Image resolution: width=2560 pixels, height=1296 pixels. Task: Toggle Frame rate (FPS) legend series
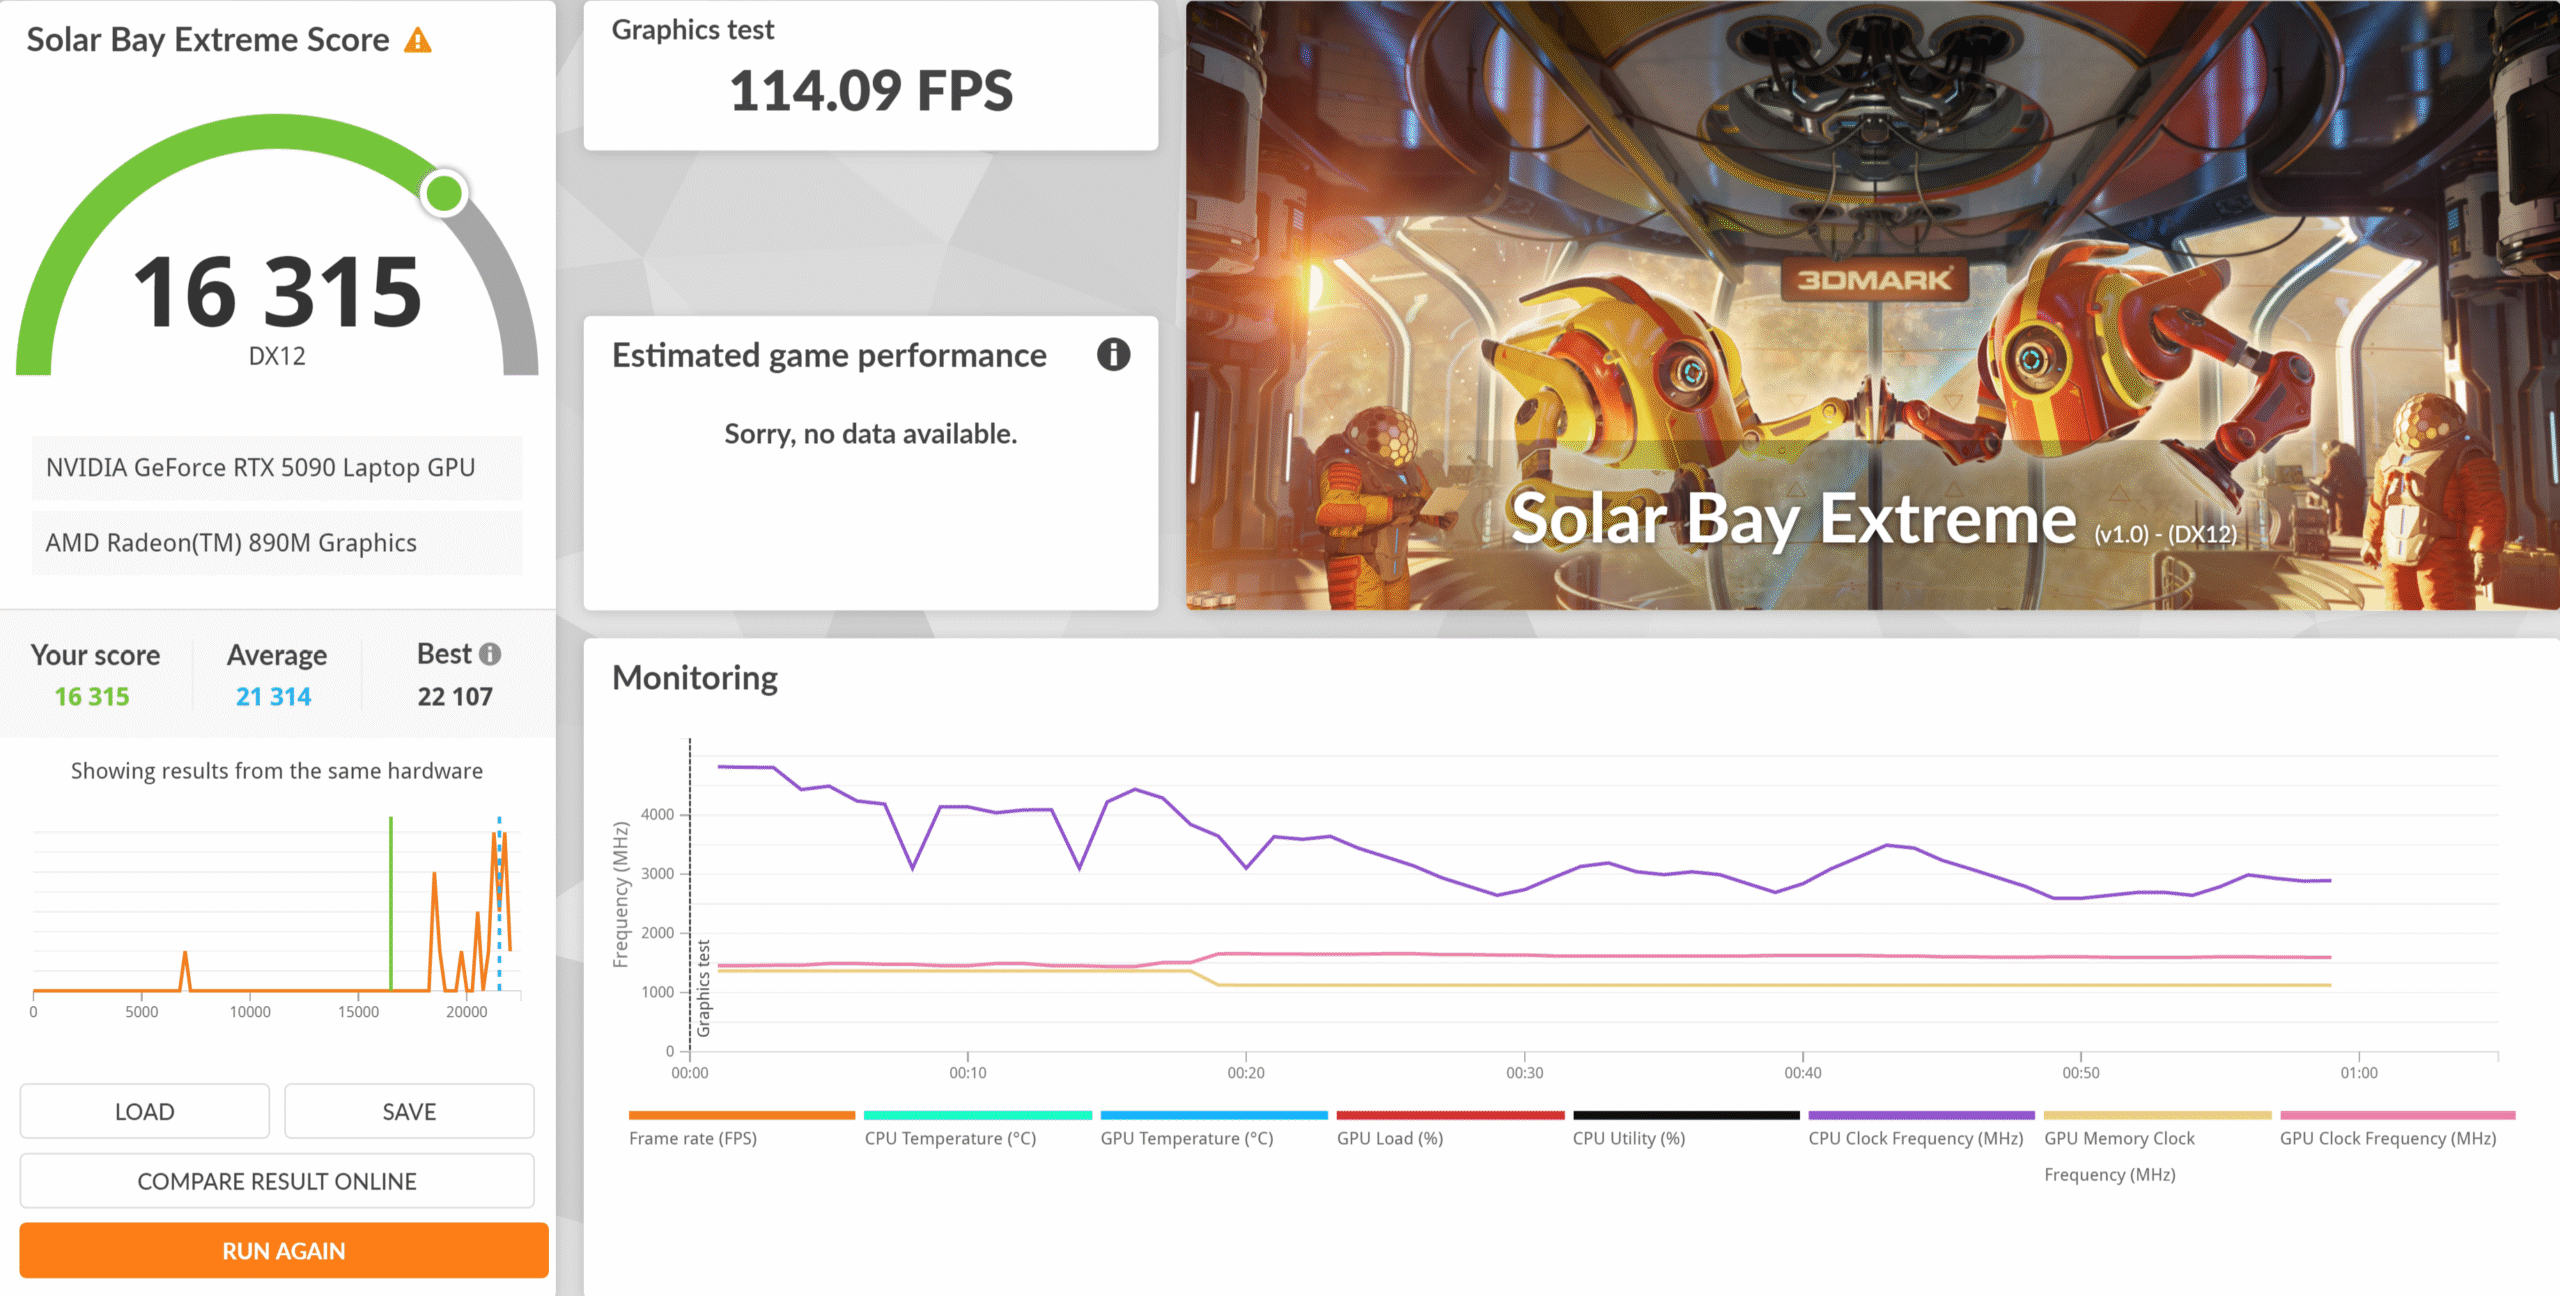coord(693,1138)
